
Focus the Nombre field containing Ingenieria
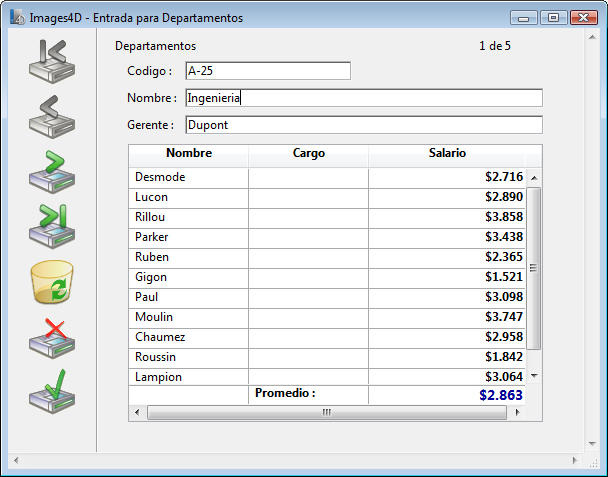coord(363,98)
